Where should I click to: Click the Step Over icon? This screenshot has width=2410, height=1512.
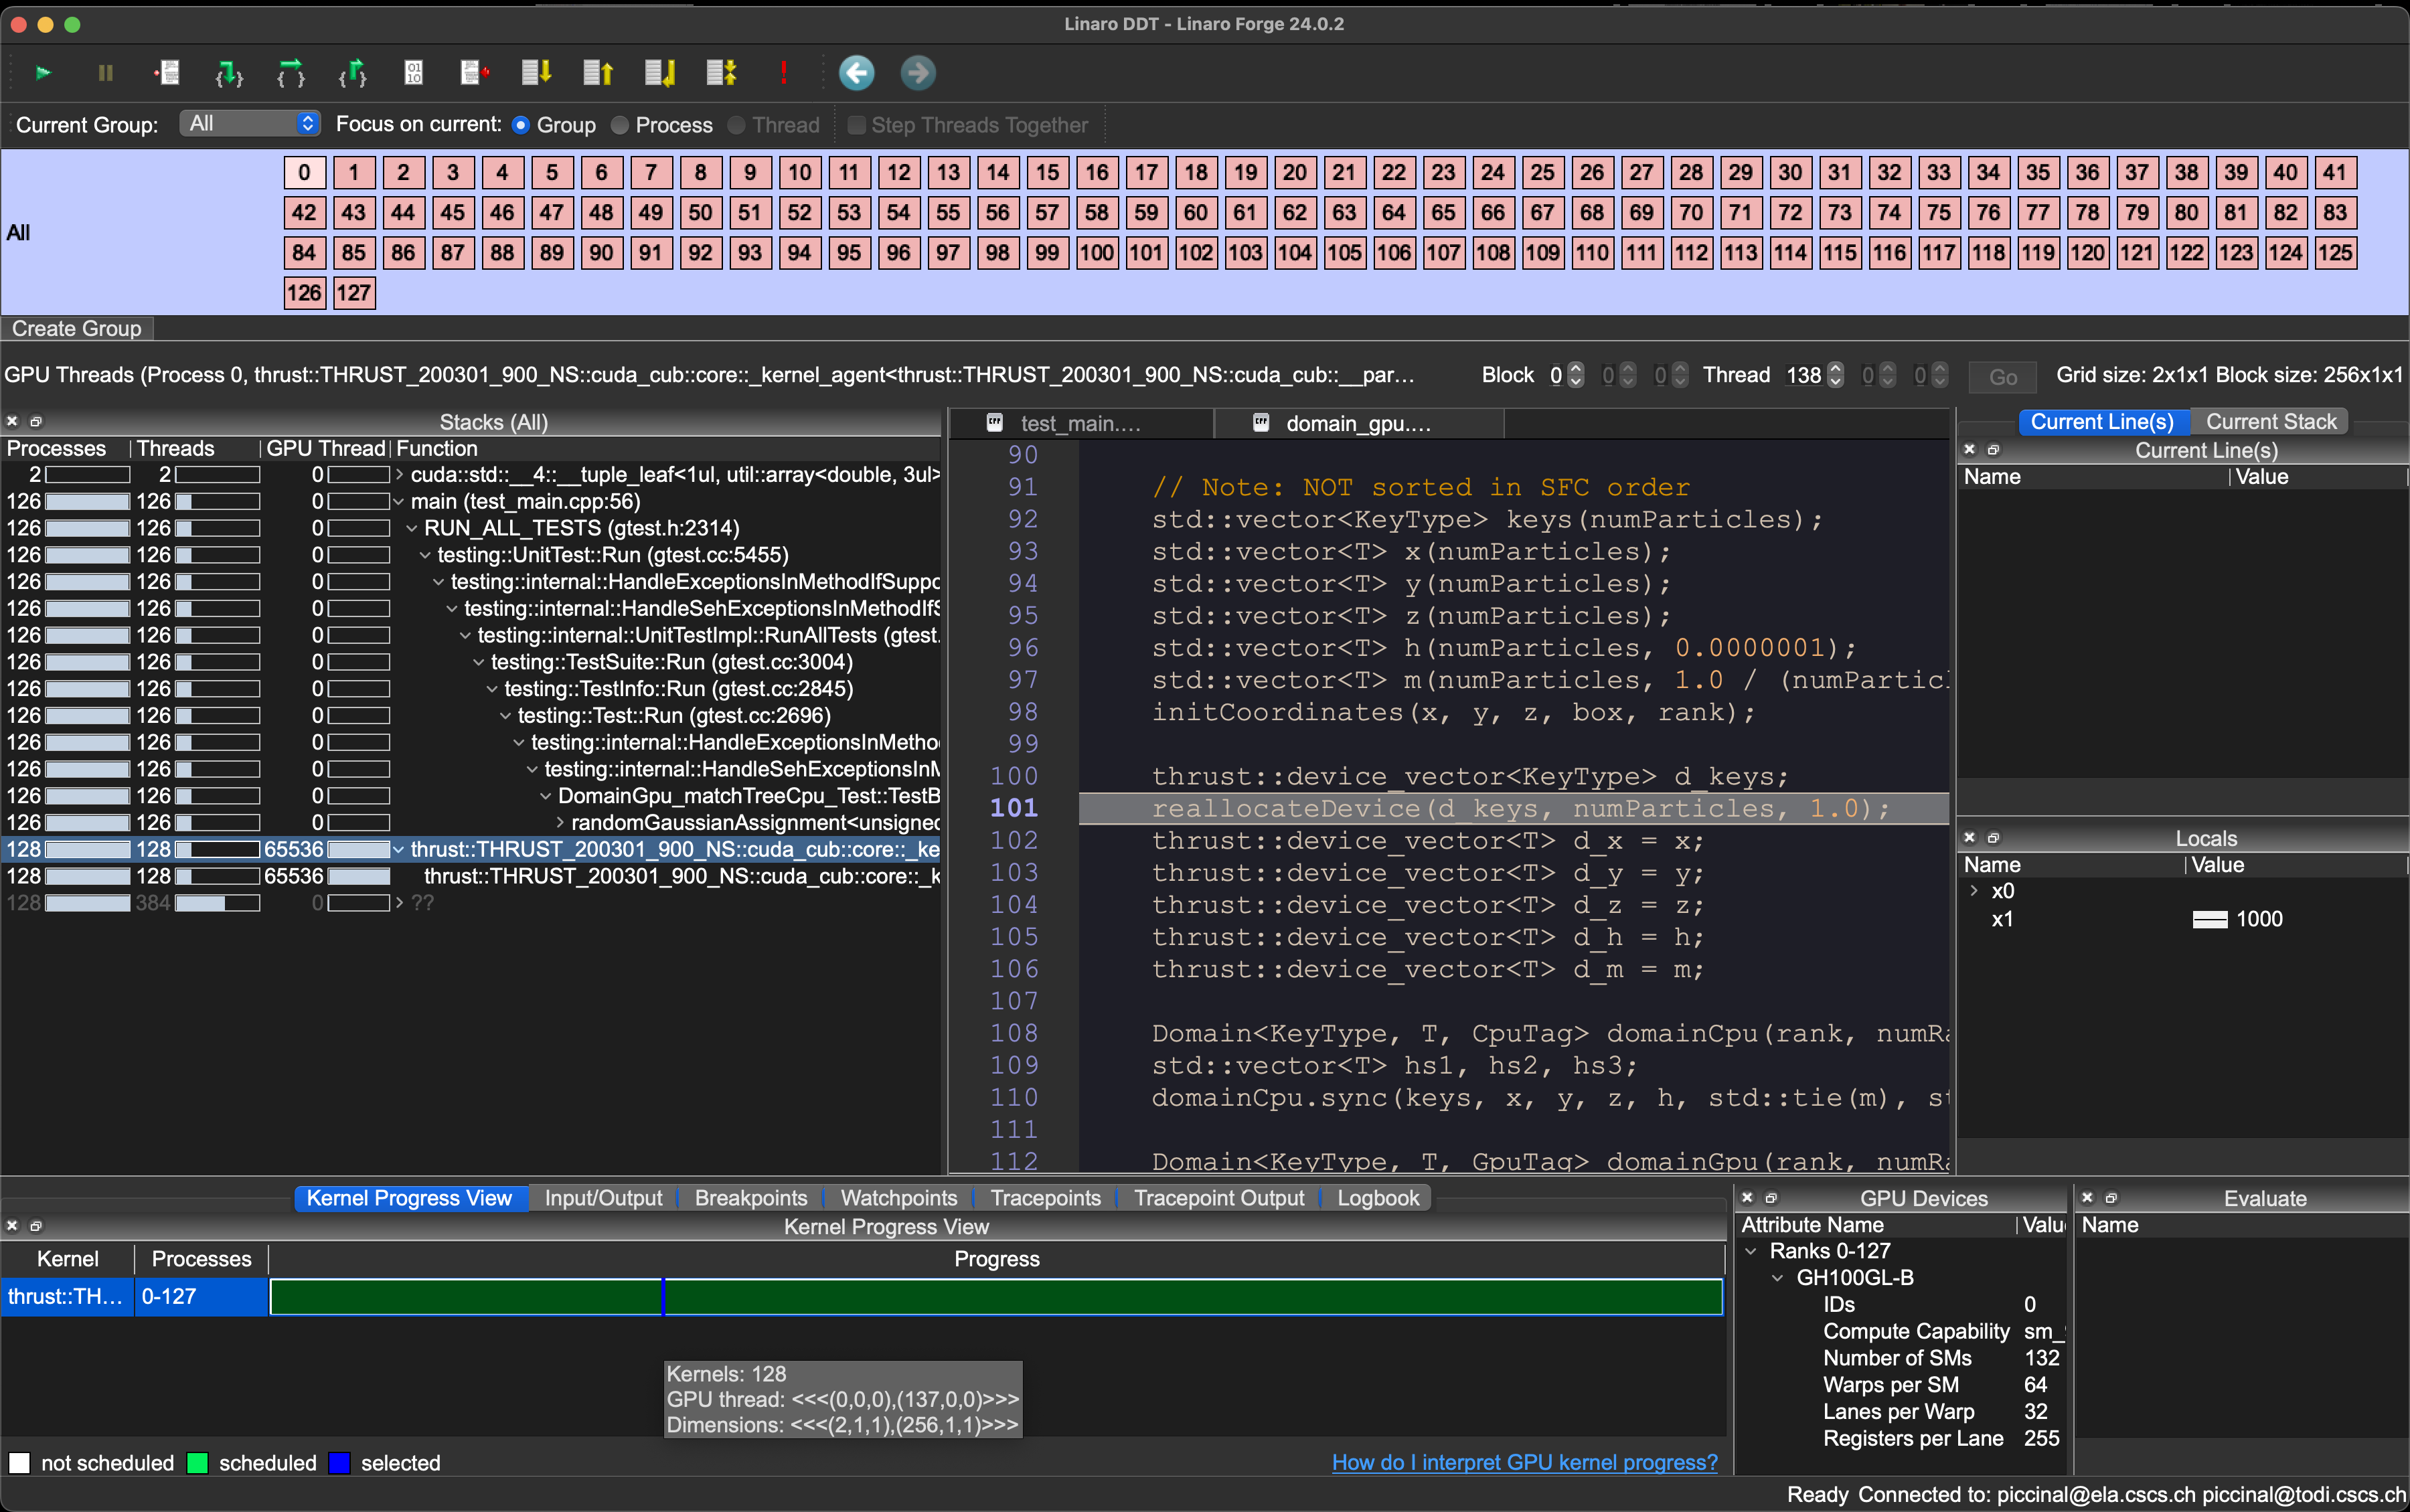[291, 73]
